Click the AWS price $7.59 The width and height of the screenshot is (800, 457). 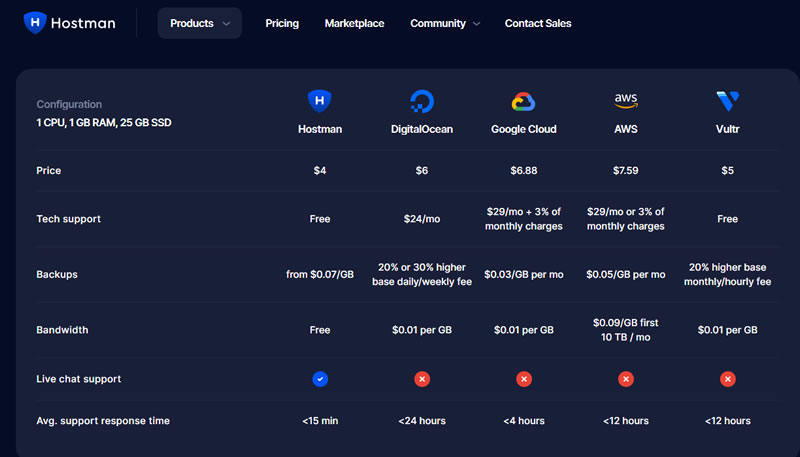tap(626, 170)
